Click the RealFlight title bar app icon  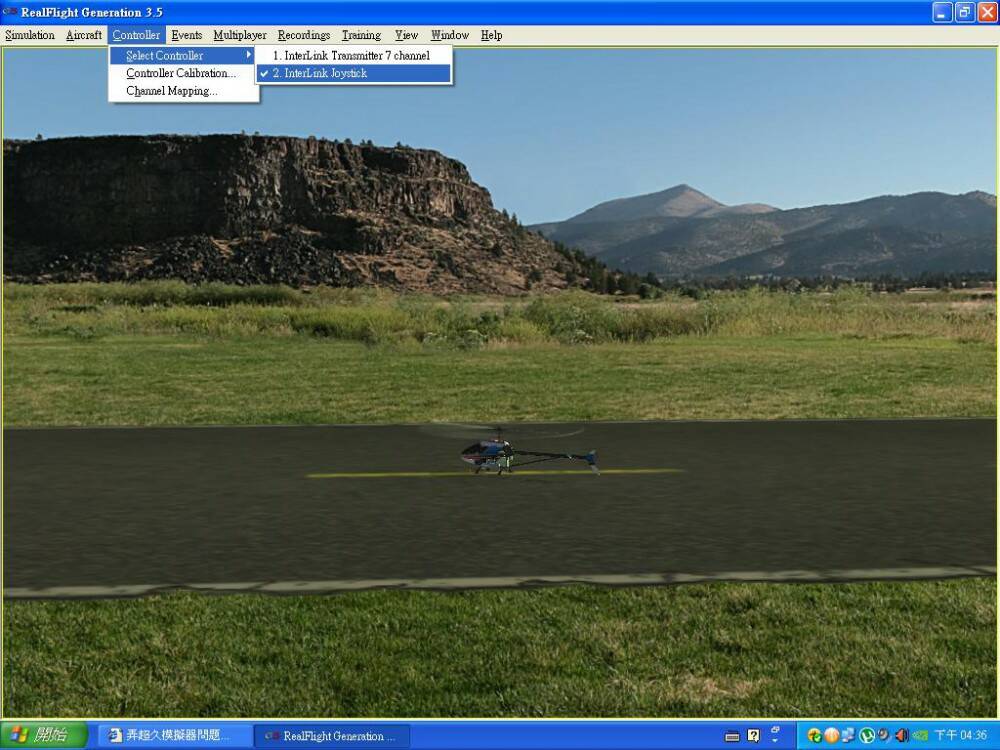10,12
